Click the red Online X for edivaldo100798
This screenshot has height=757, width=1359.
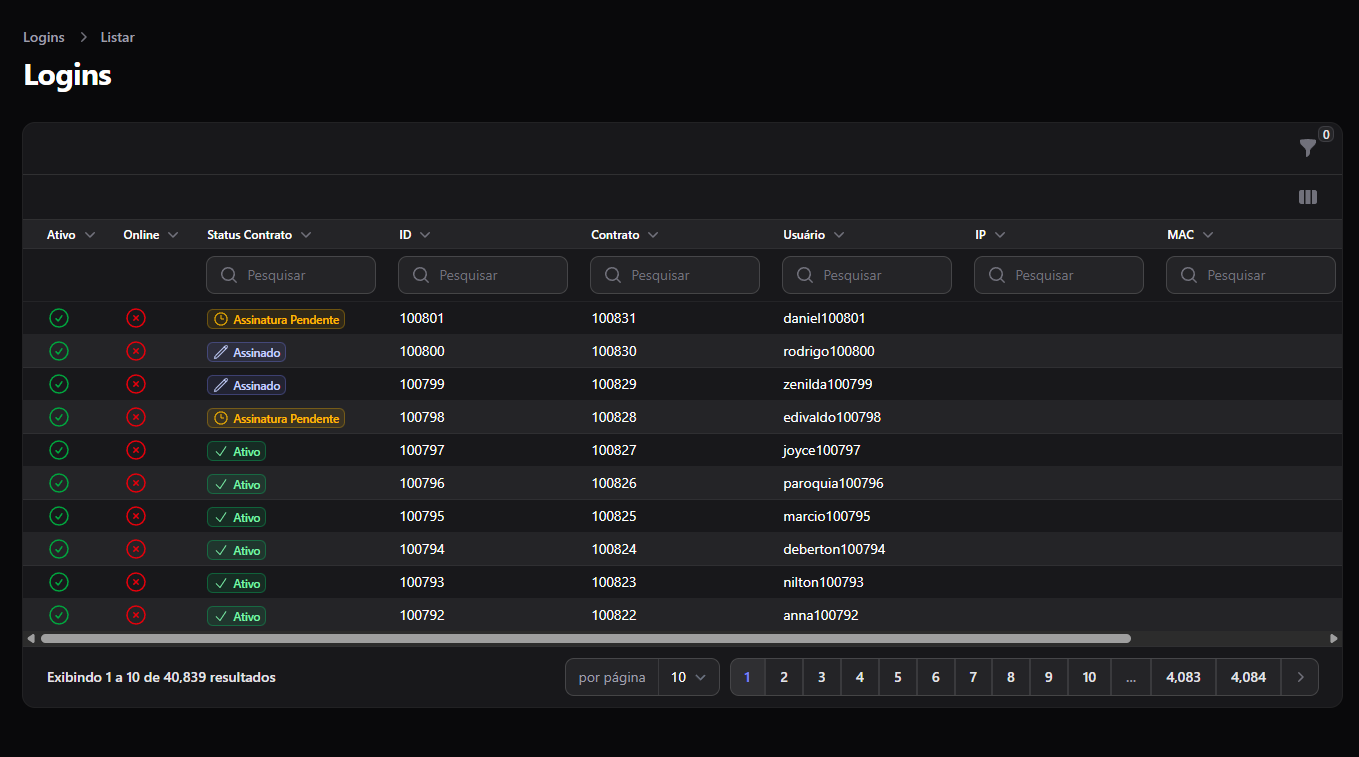pos(136,417)
